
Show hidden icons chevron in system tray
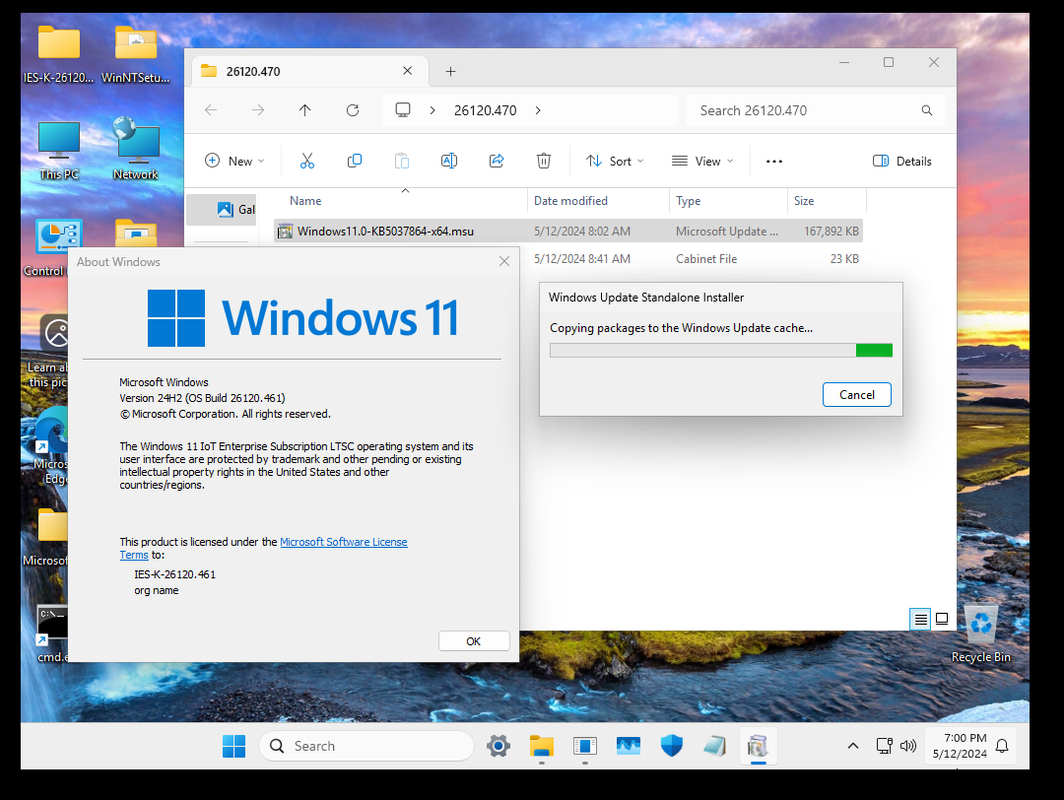click(x=853, y=746)
